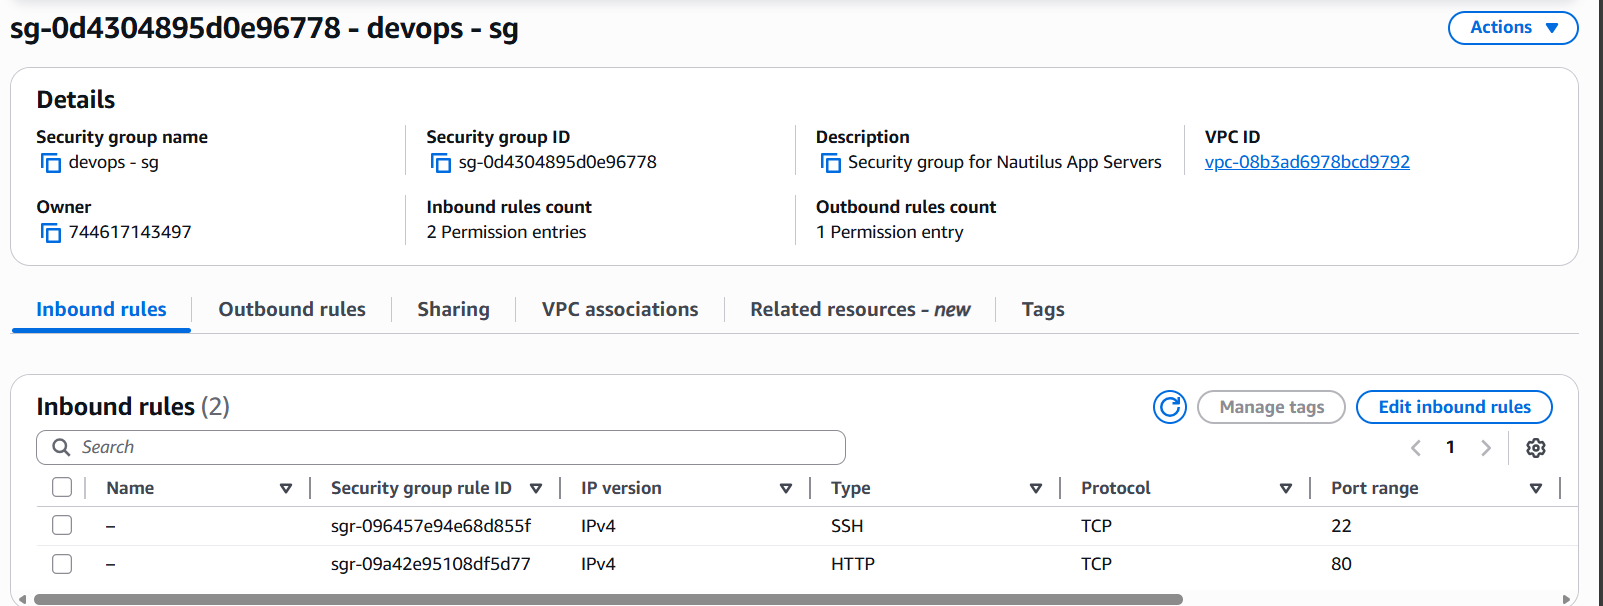Copy the description text
This screenshot has height=606, width=1603.
pos(830,163)
